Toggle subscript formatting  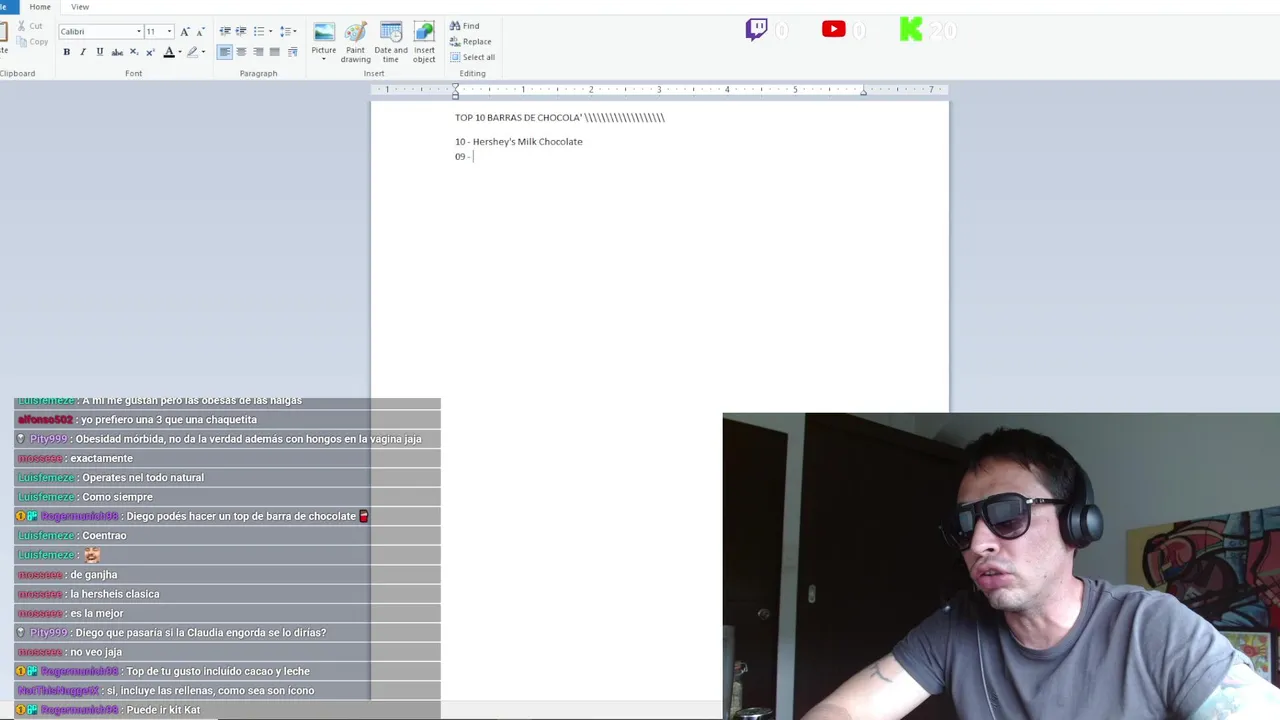click(x=134, y=52)
